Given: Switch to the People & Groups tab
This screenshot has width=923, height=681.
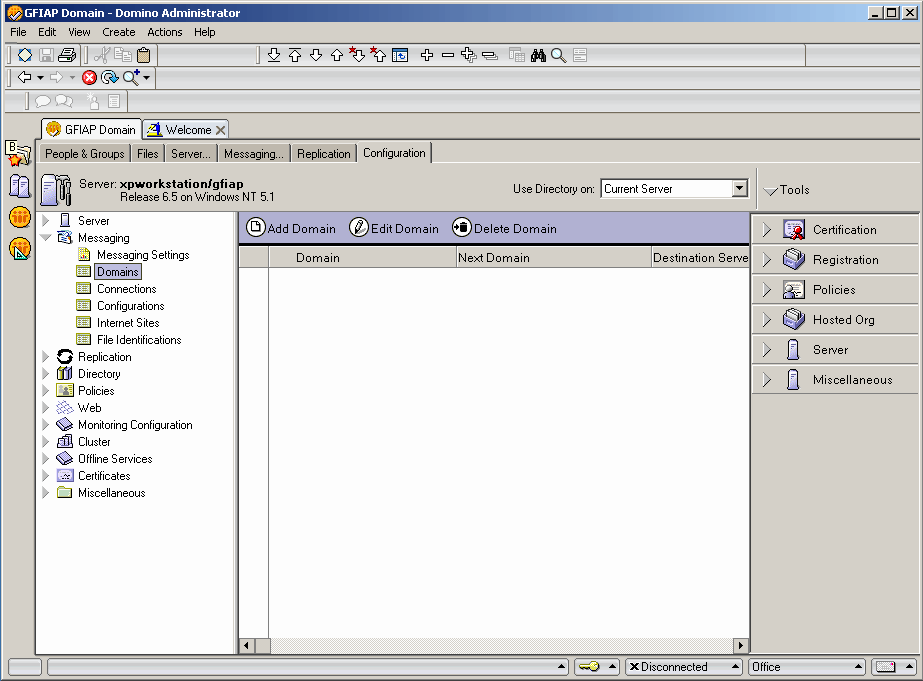Looking at the screenshot, I should [85, 154].
